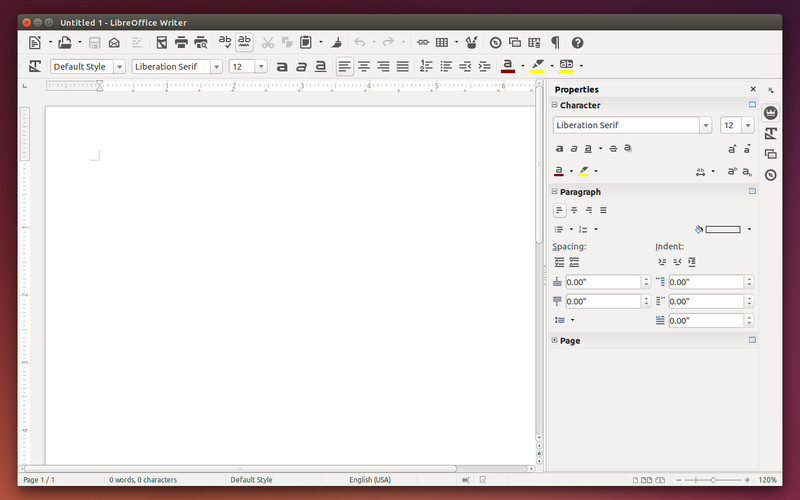Toggle Italic in formatting toolbar

(302, 66)
